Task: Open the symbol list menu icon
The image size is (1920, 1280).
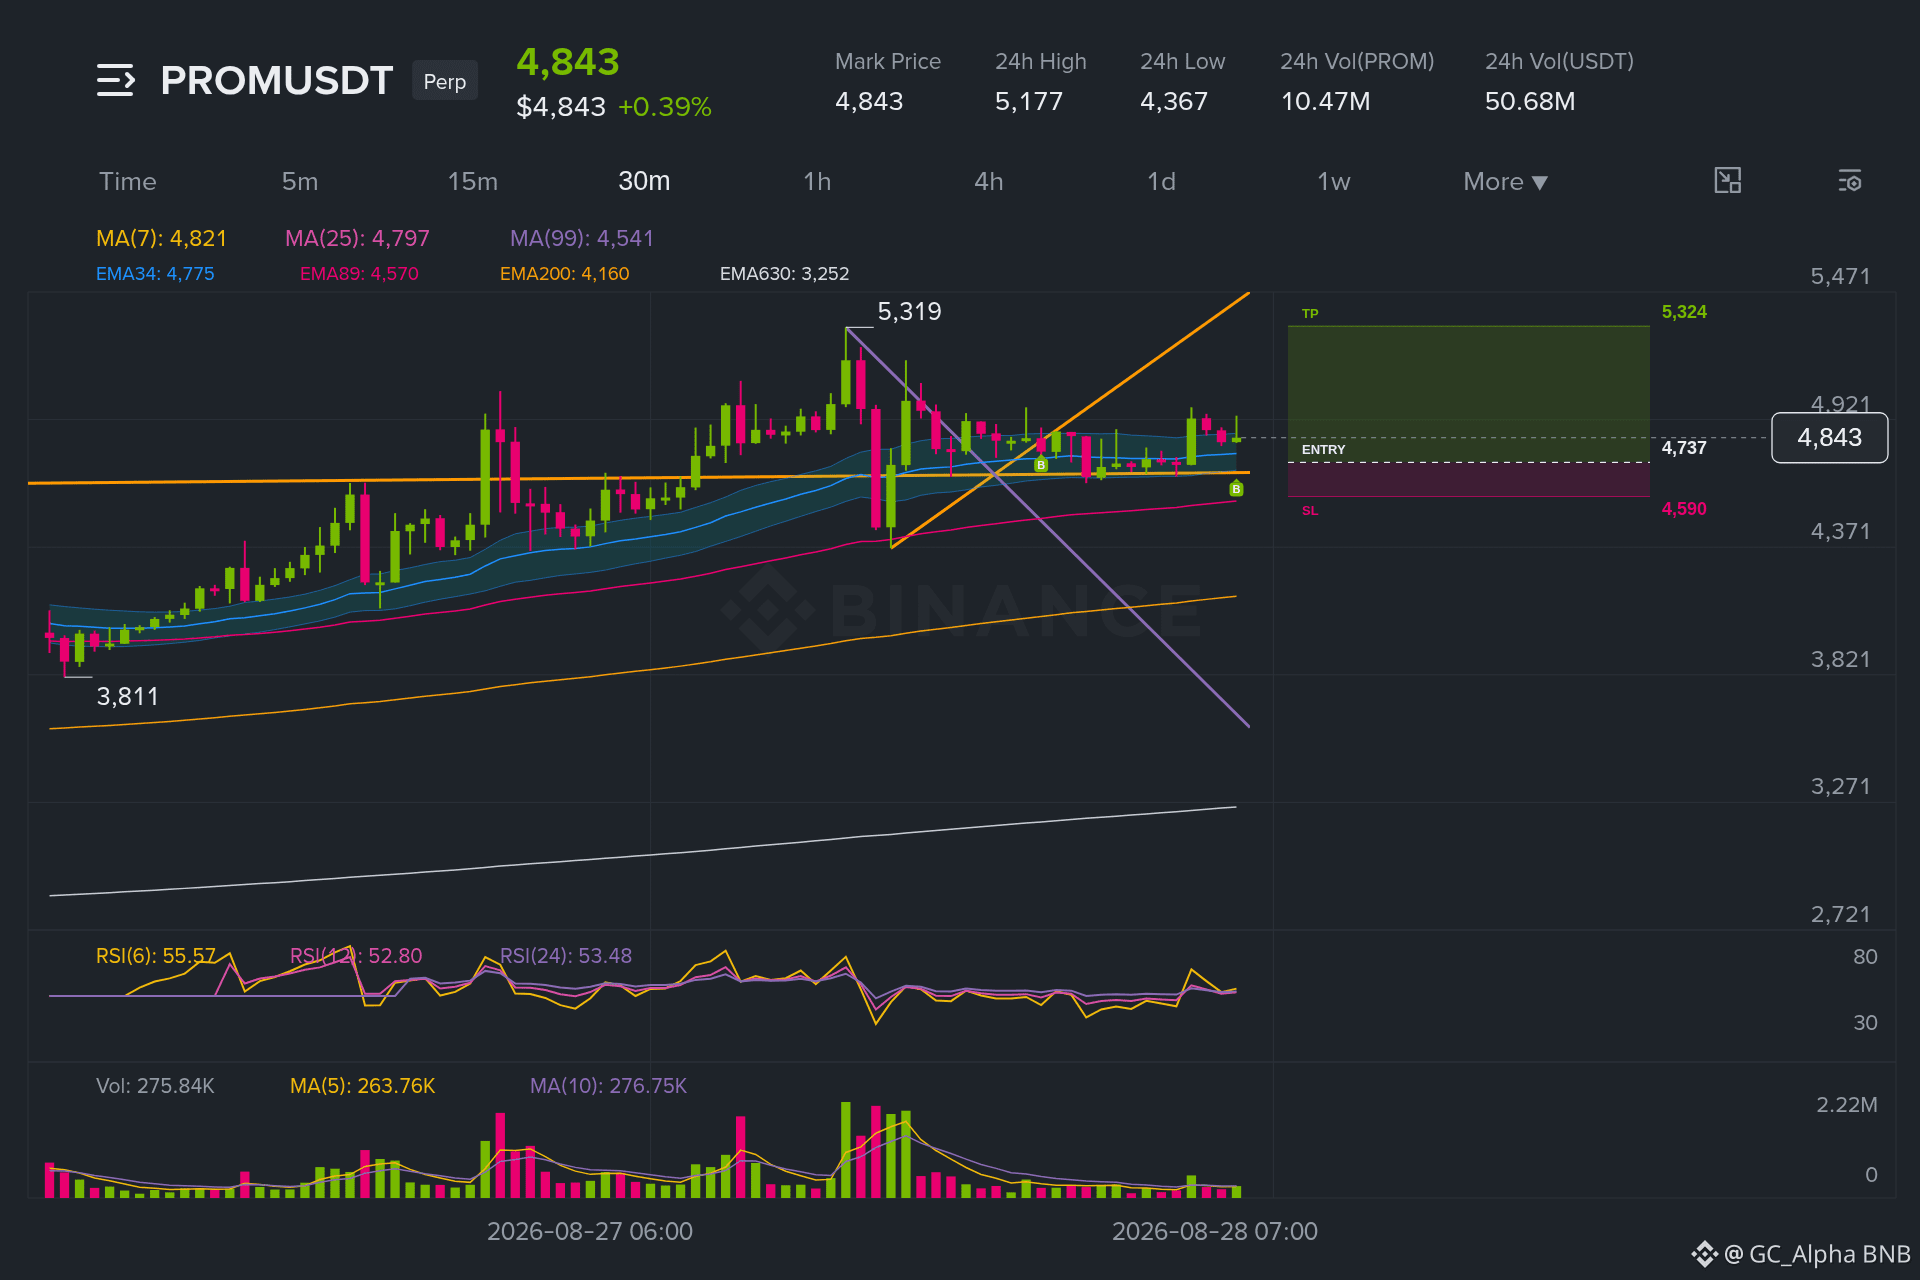Action: click(116, 80)
